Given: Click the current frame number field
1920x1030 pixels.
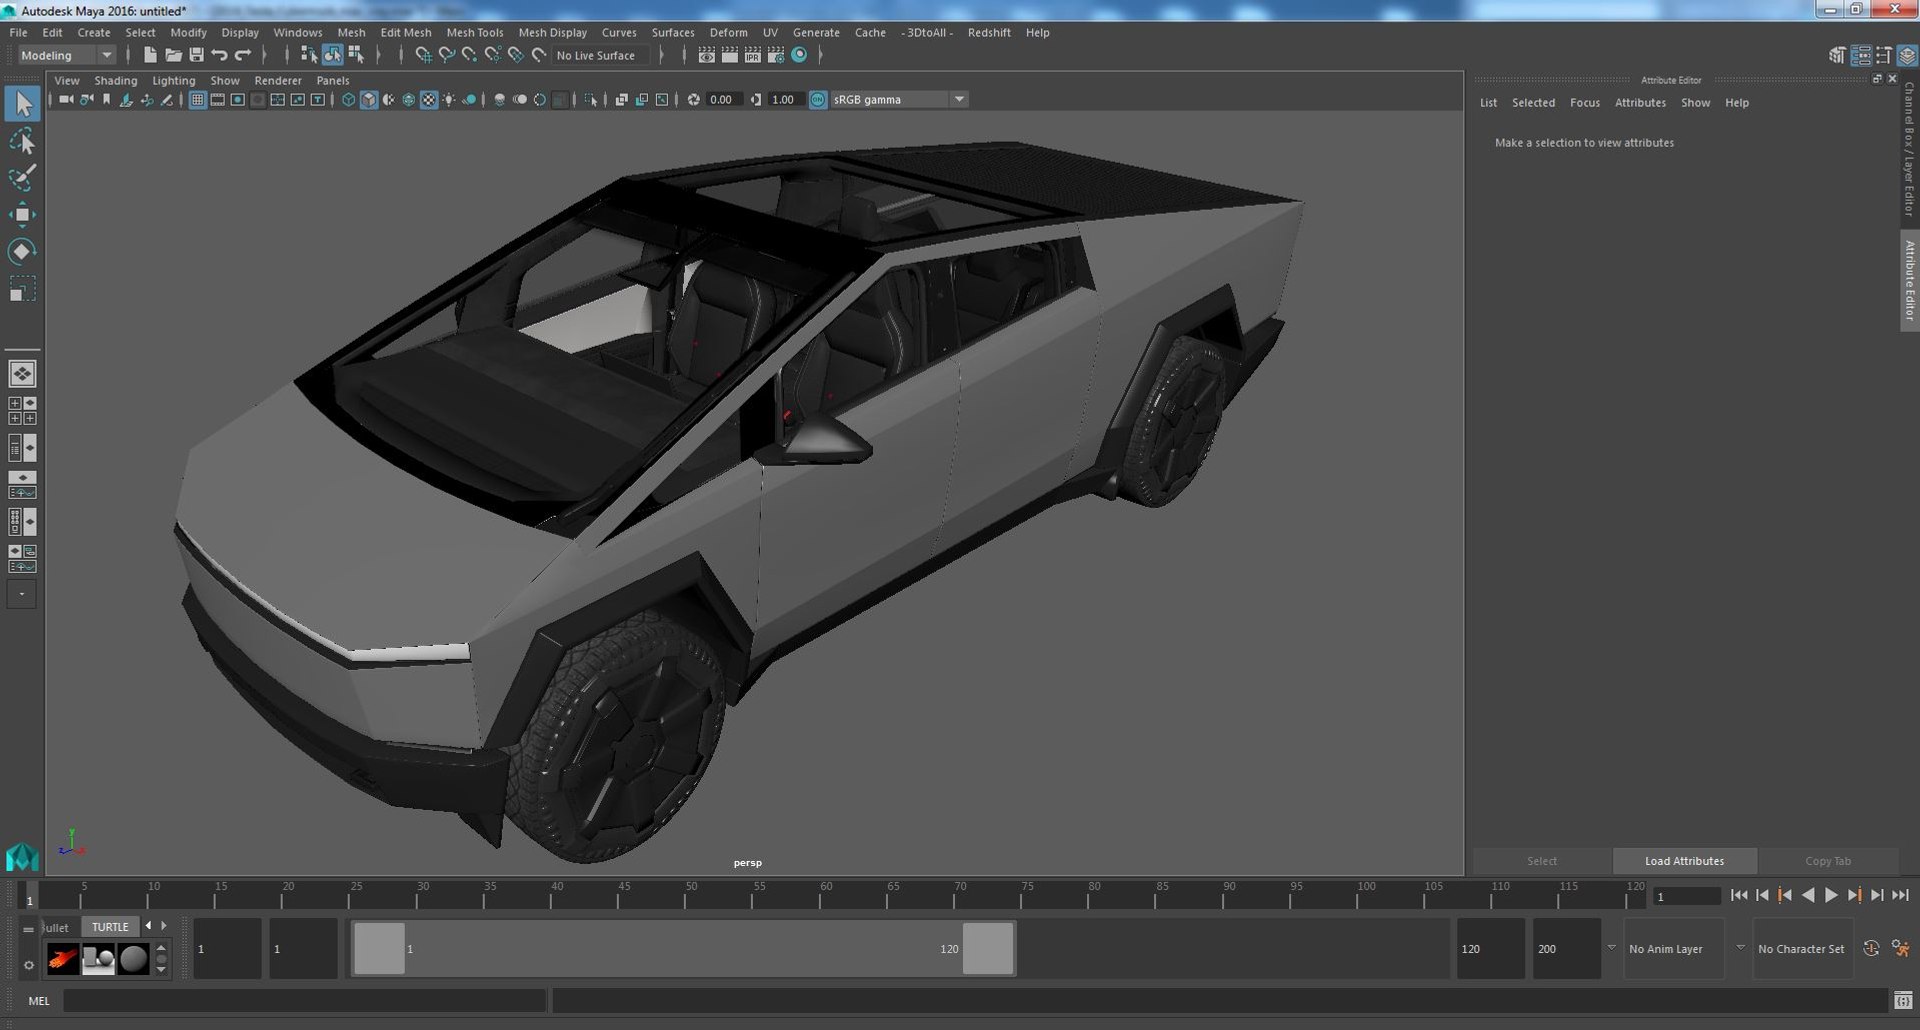Looking at the screenshot, I should click(1687, 896).
